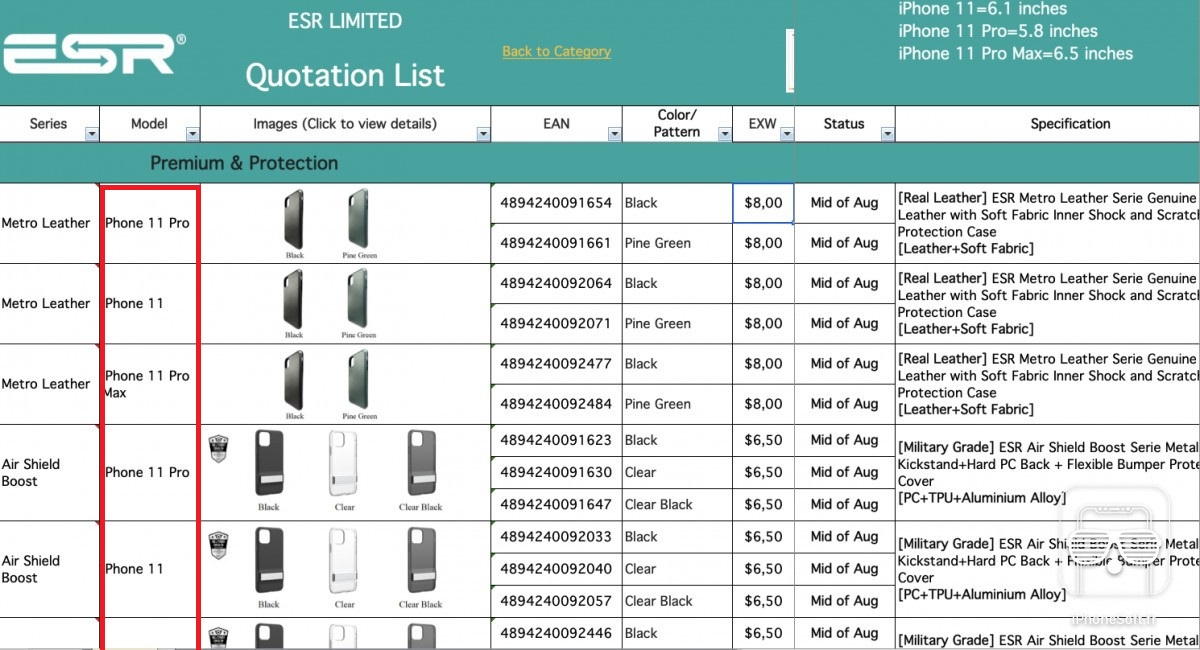The width and height of the screenshot is (1200, 650).
Task: Follow the Back to Category link
Action: [x=556, y=51]
